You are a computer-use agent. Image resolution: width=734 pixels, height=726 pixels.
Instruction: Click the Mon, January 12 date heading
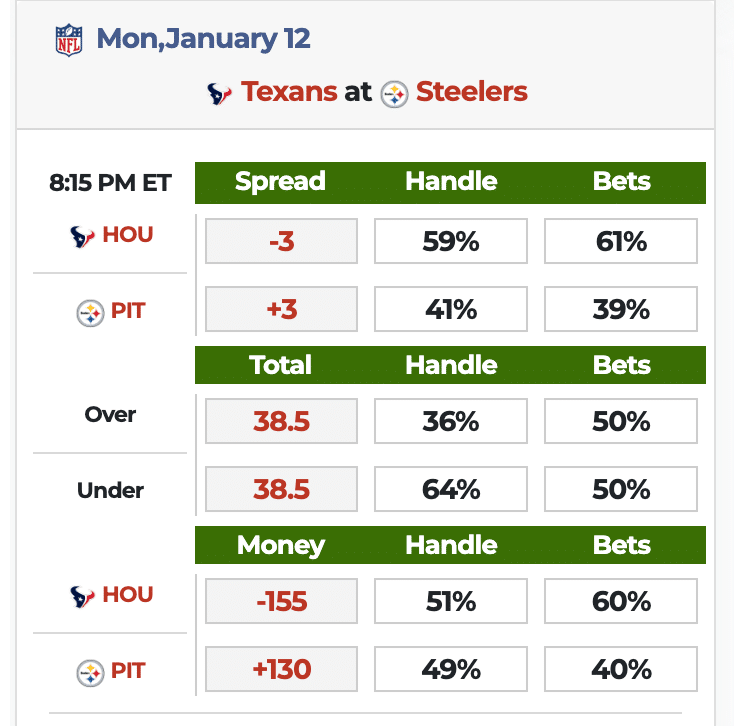click(203, 39)
